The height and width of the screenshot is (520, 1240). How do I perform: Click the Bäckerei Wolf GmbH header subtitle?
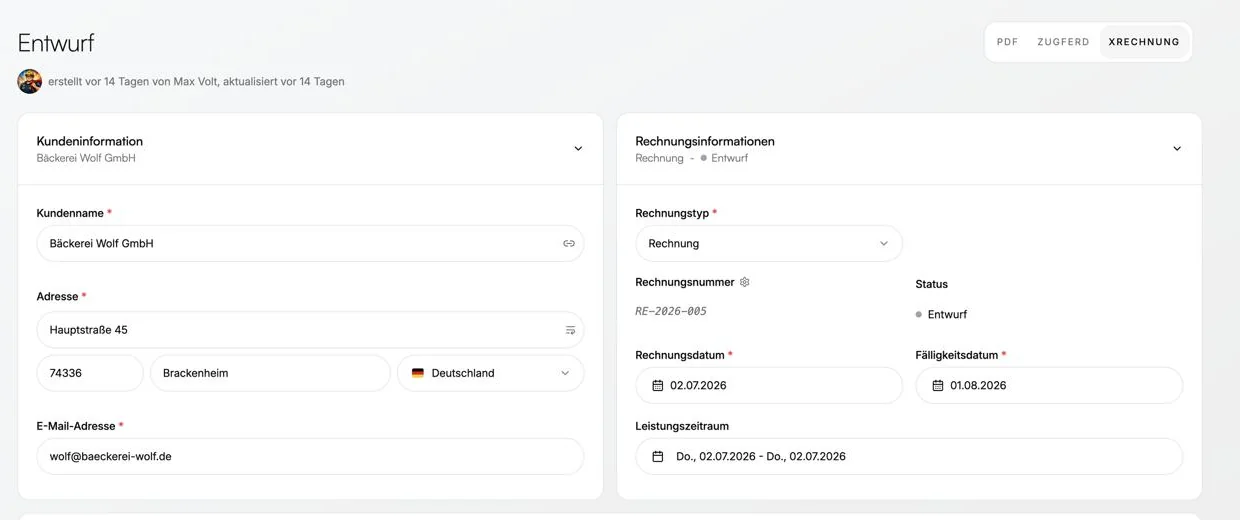pos(86,158)
